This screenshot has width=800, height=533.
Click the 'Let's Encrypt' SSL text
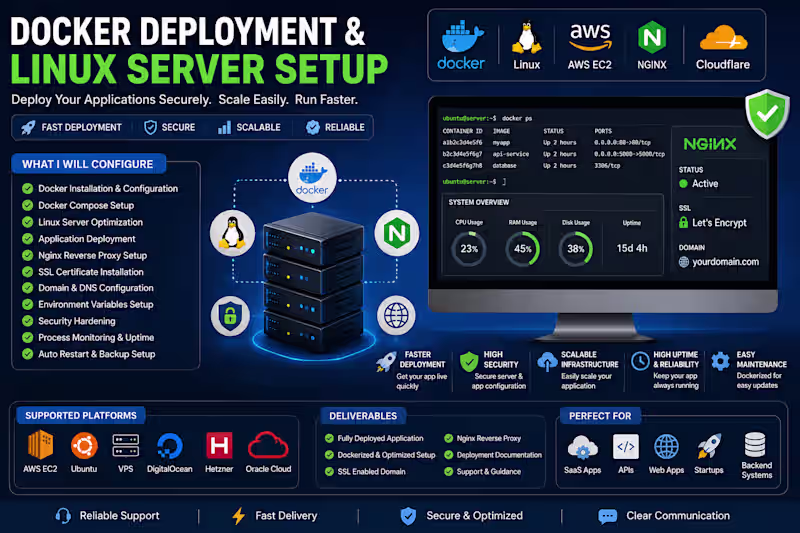coord(719,222)
